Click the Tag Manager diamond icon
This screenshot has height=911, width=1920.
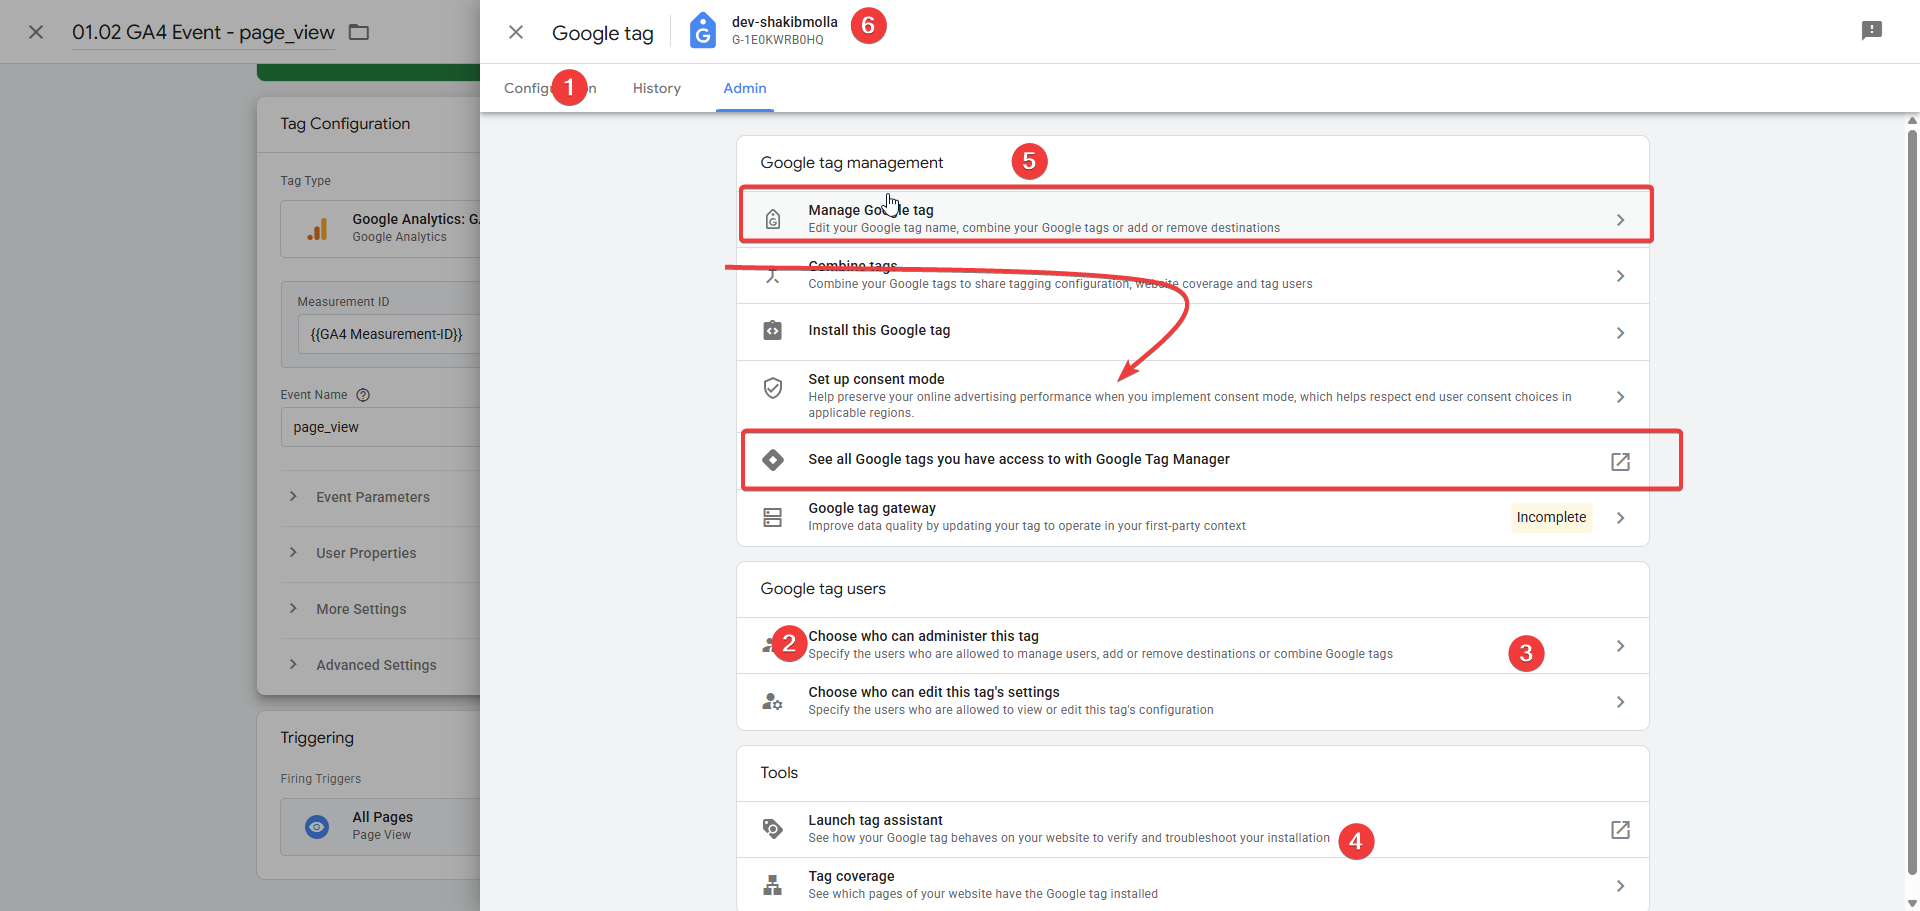click(x=773, y=460)
